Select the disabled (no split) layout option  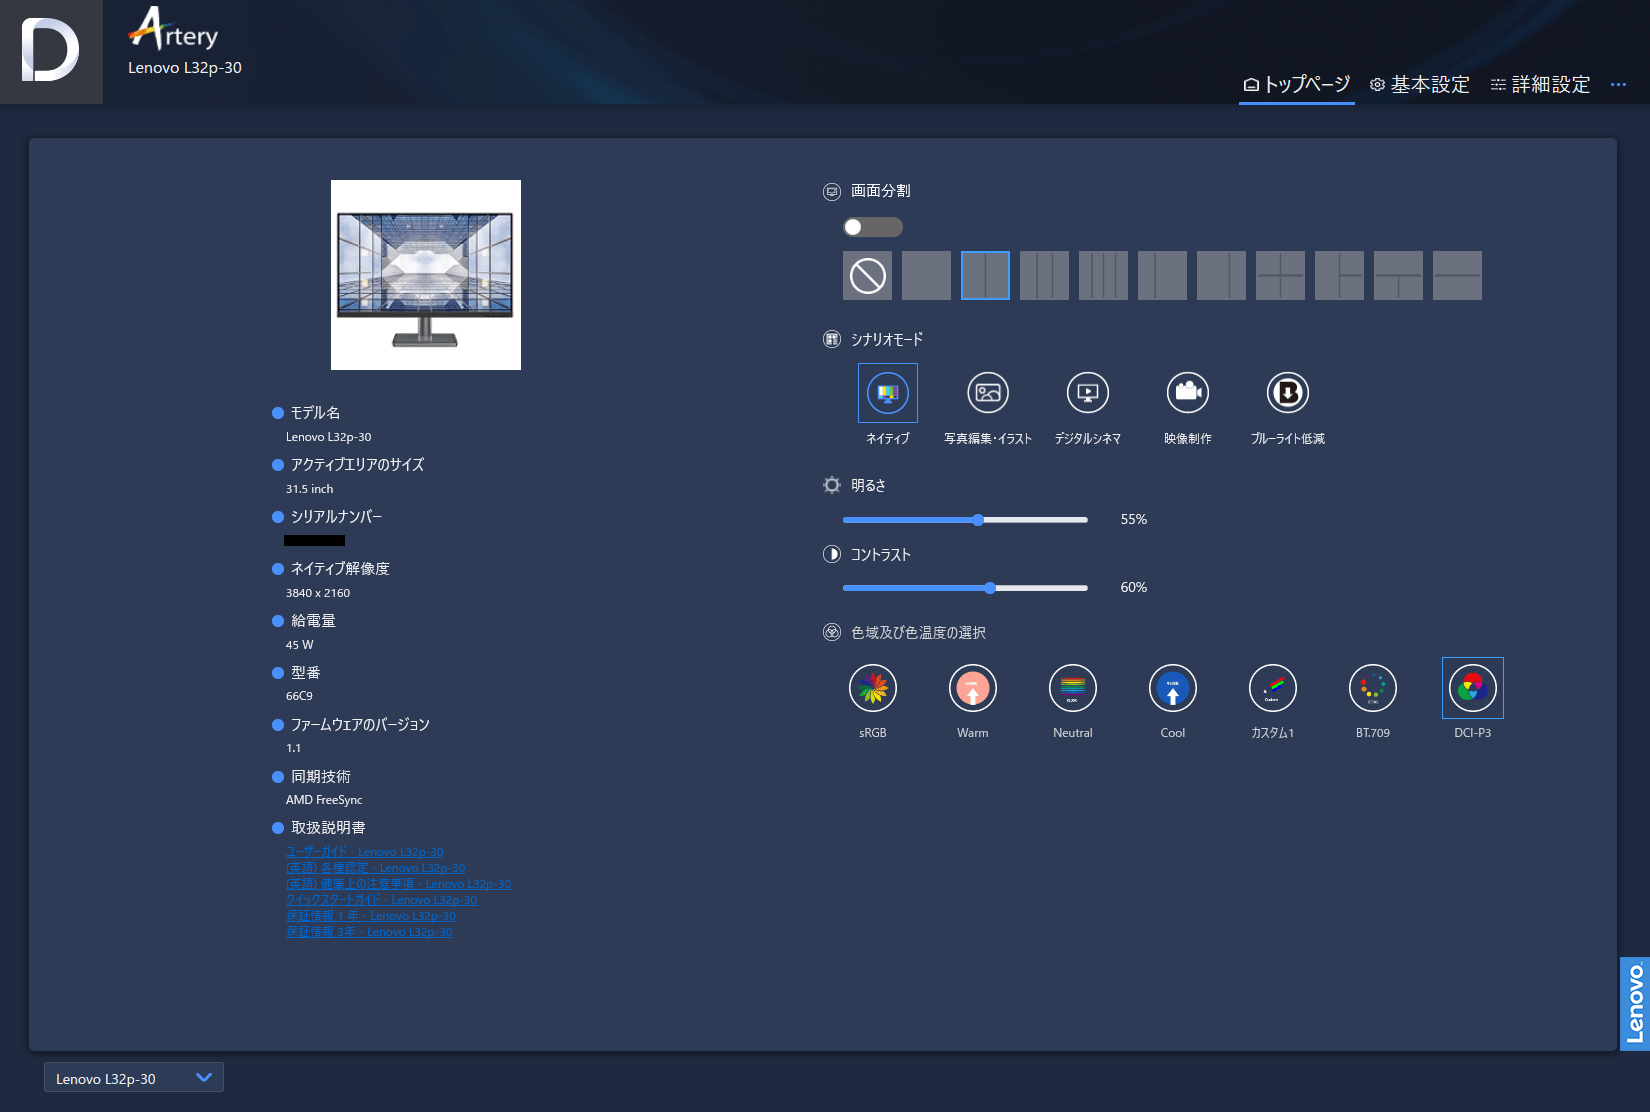(x=867, y=276)
